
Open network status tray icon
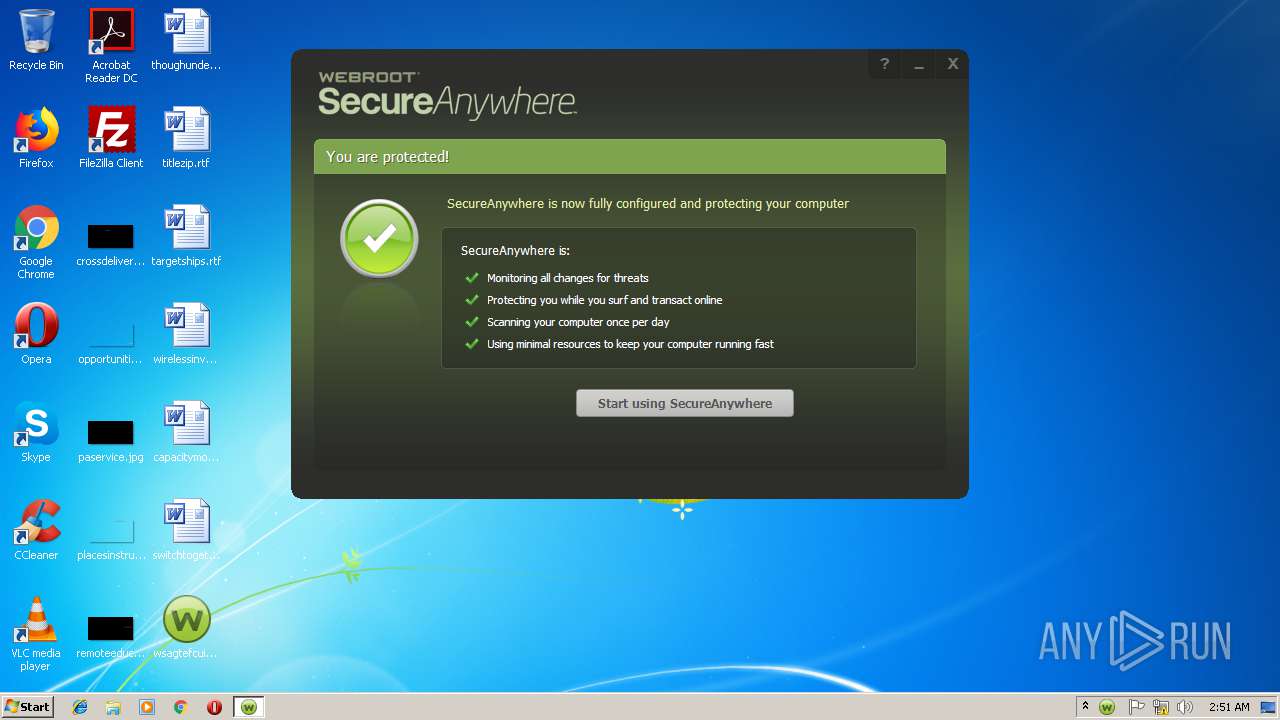click(x=1161, y=707)
